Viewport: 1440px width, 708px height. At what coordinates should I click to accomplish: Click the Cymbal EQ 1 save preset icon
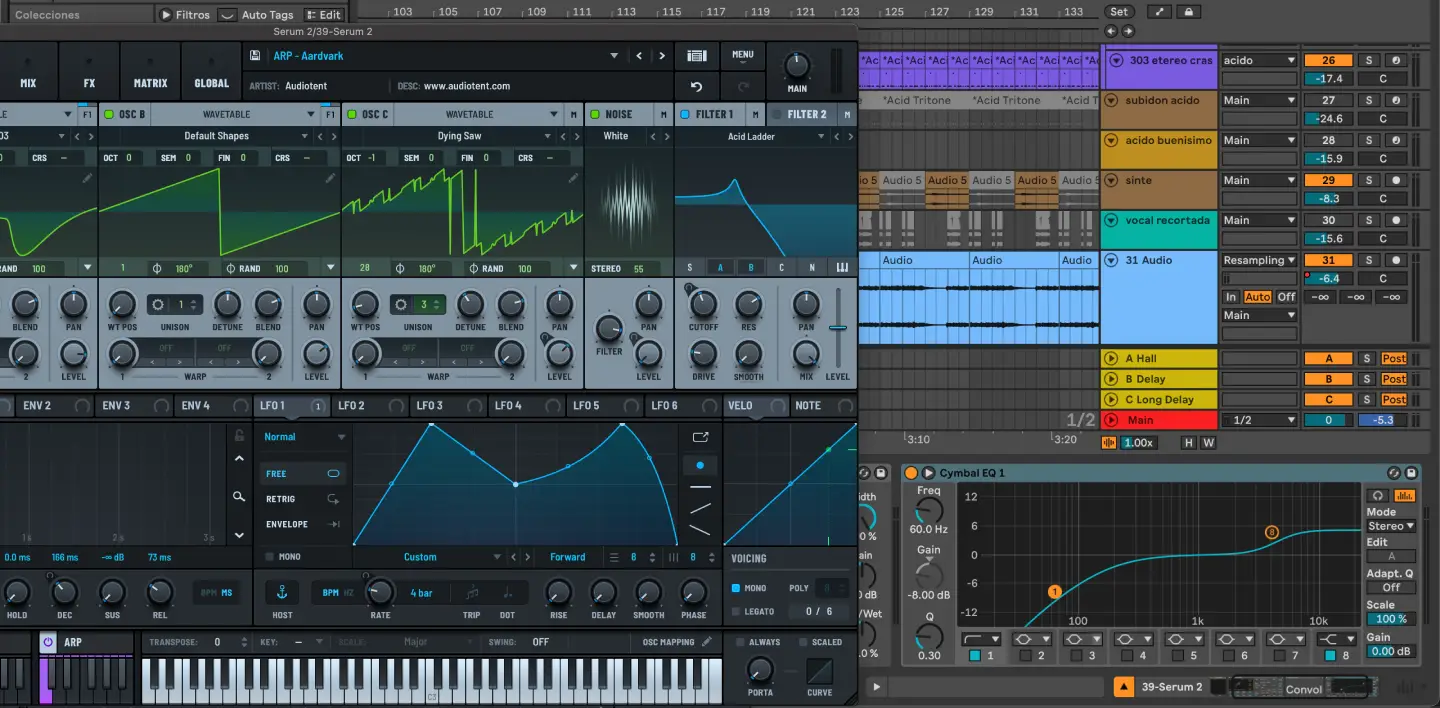point(1411,473)
